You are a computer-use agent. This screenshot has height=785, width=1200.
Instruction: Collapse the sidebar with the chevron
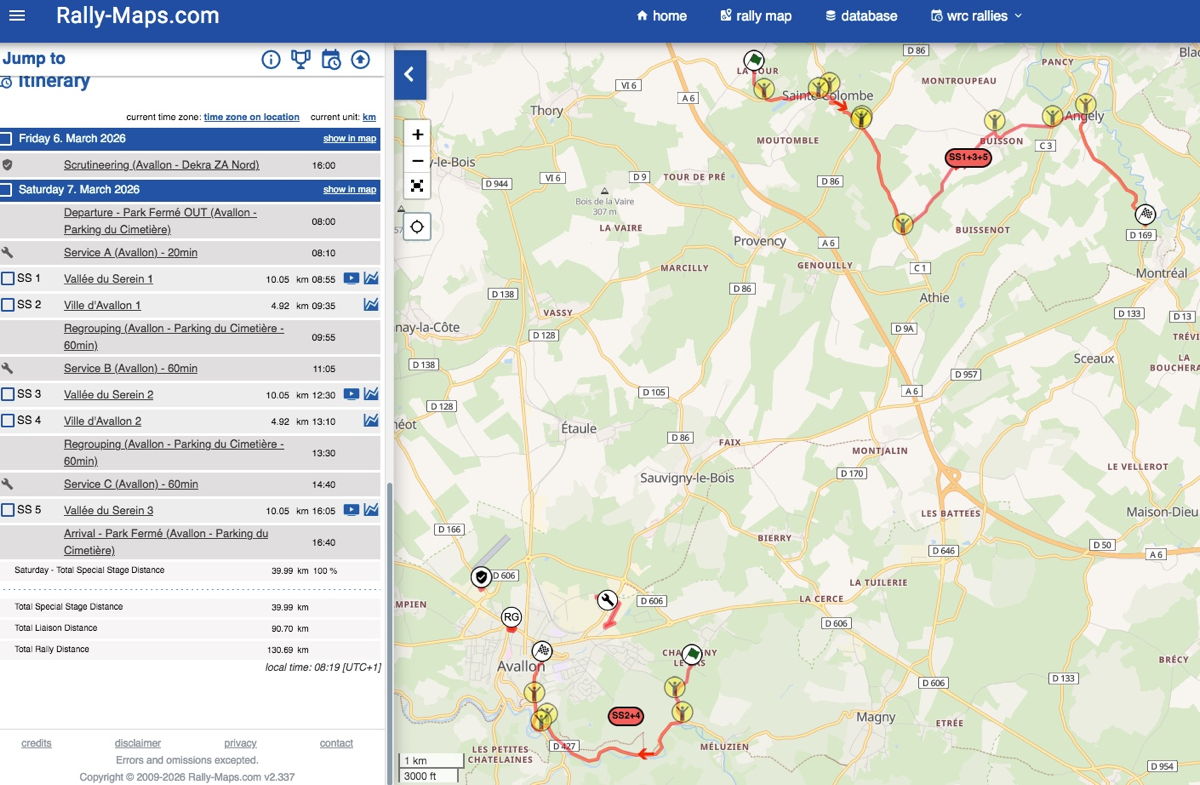pyautogui.click(x=410, y=75)
